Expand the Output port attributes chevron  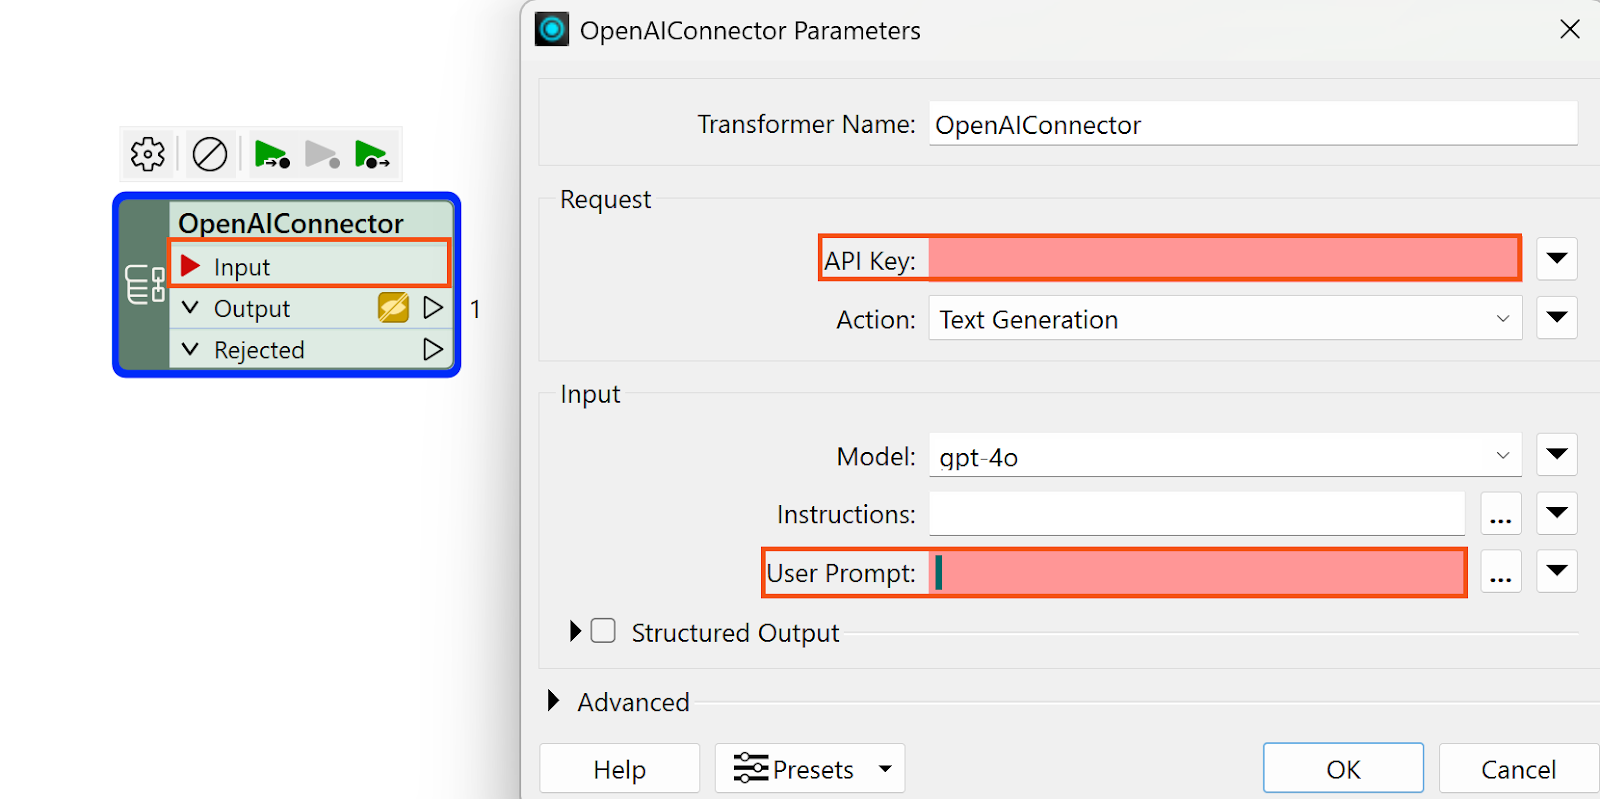click(190, 307)
